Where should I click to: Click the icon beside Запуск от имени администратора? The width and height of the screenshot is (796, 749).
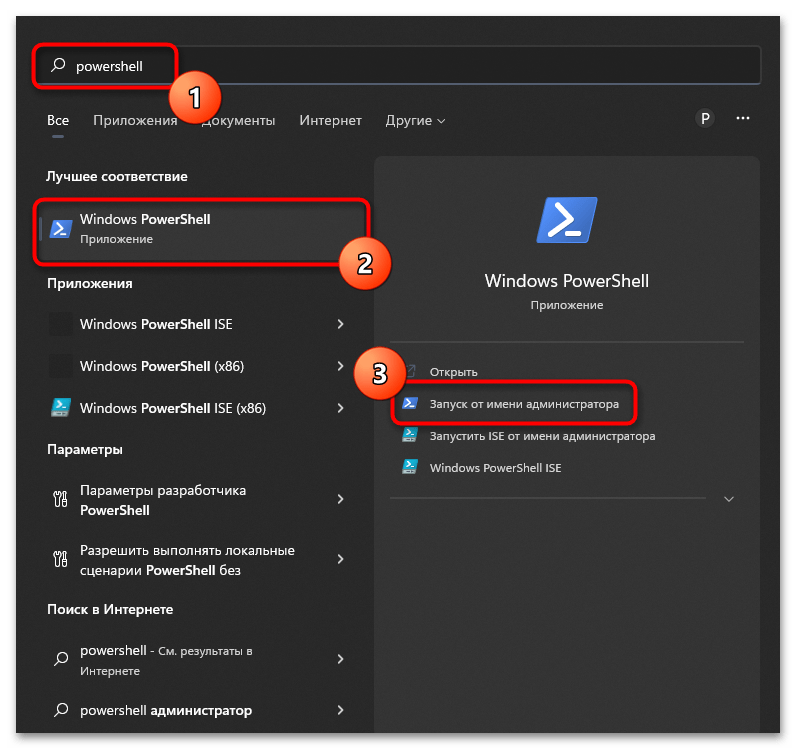coord(410,403)
